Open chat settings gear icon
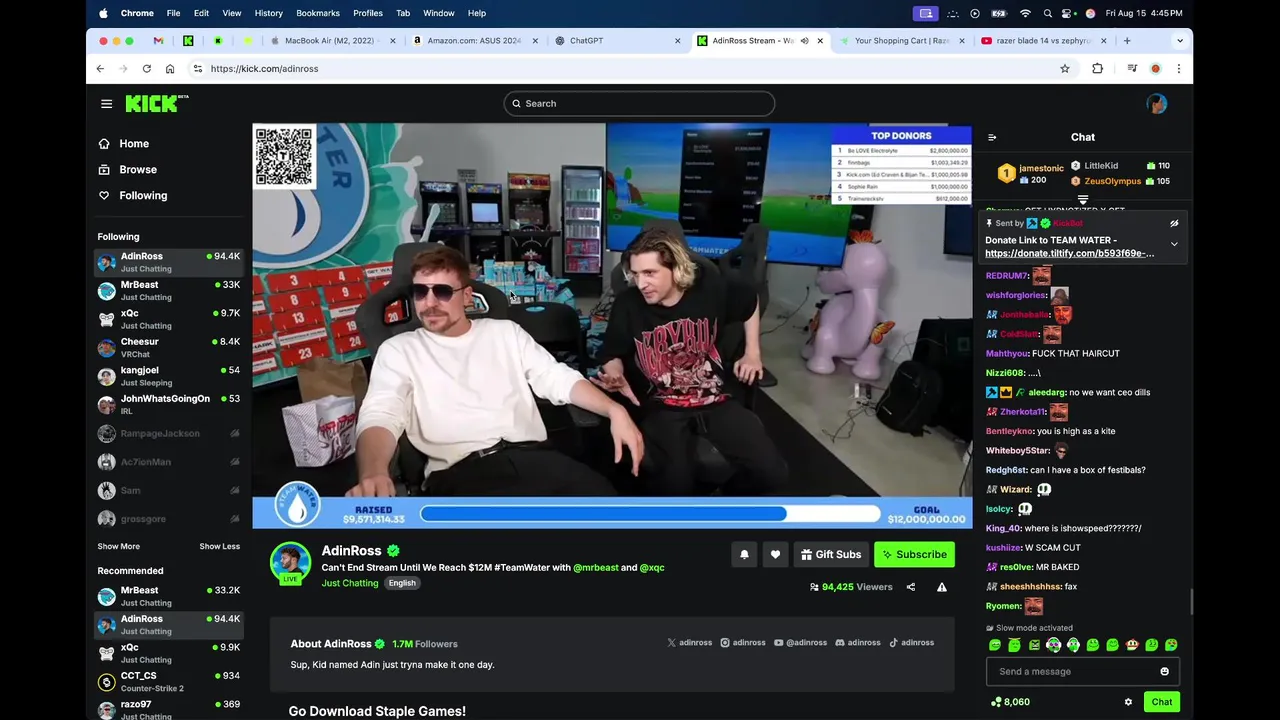Image resolution: width=1280 pixels, height=720 pixels. point(1128,702)
